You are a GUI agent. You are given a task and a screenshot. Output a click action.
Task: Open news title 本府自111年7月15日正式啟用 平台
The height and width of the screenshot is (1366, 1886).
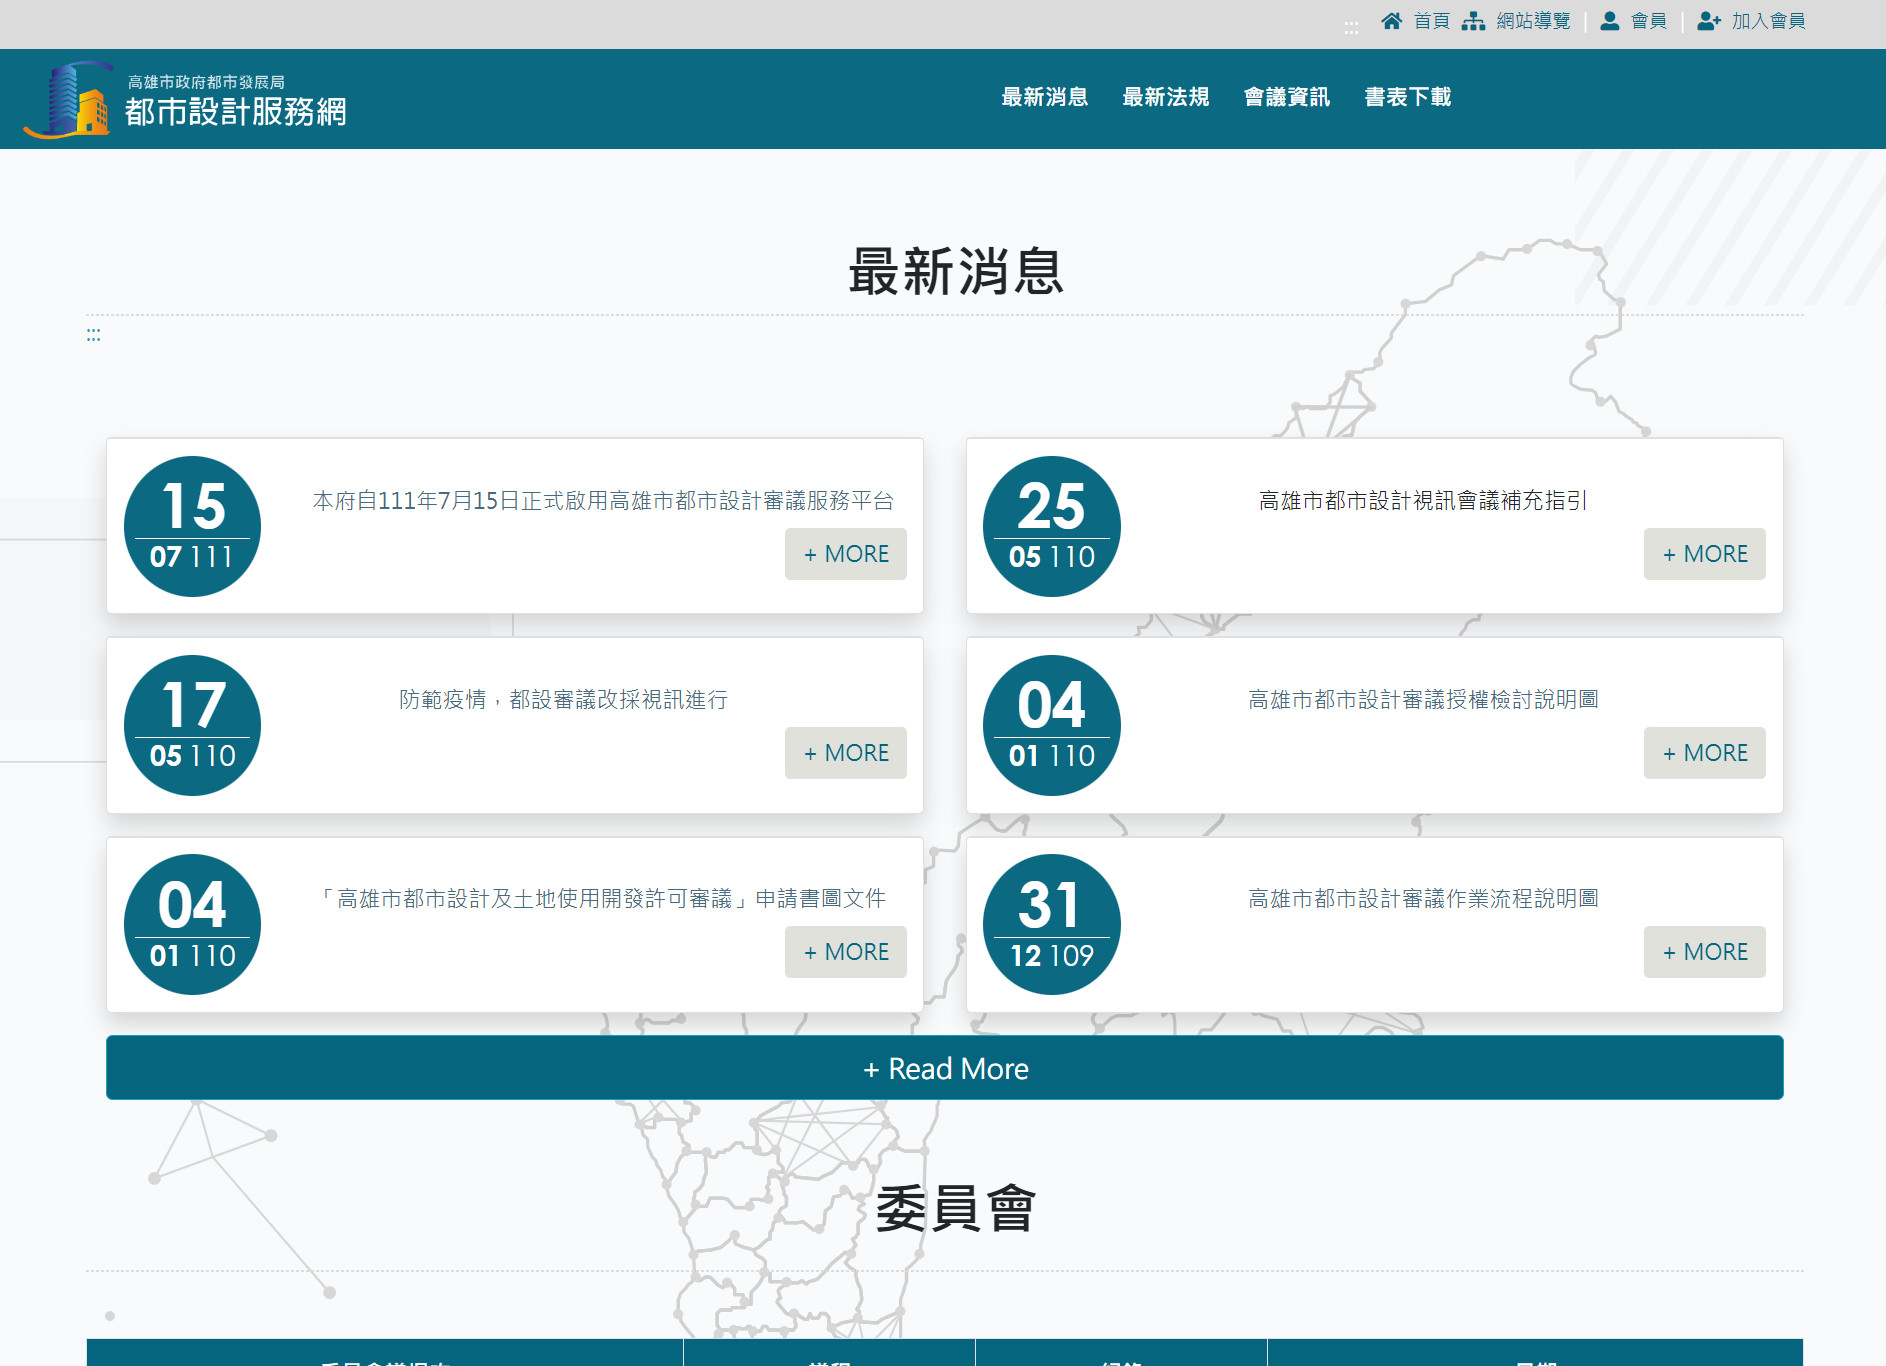[603, 500]
